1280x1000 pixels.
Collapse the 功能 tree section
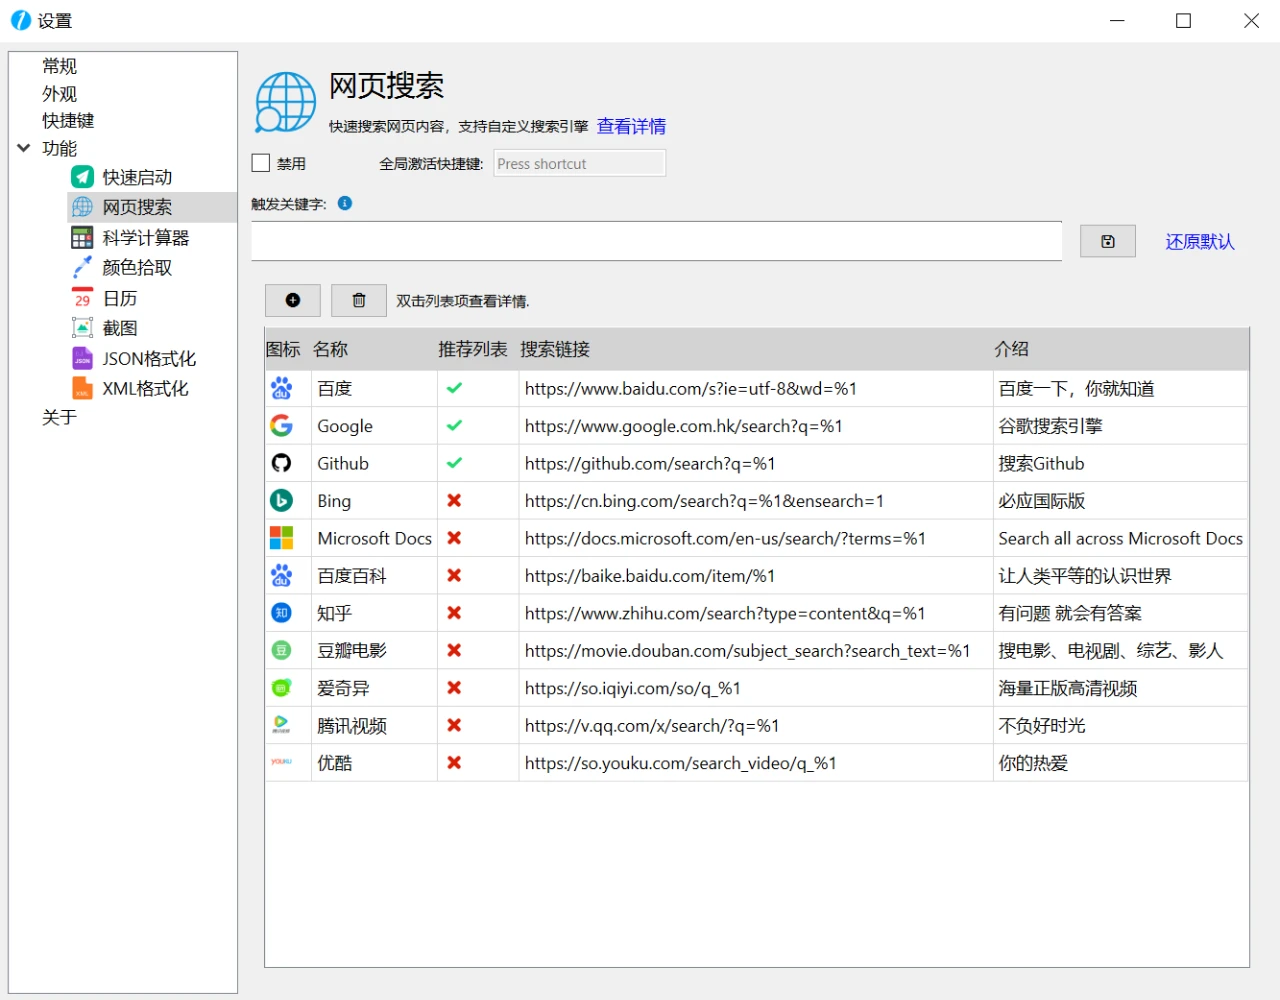tap(24, 148)
